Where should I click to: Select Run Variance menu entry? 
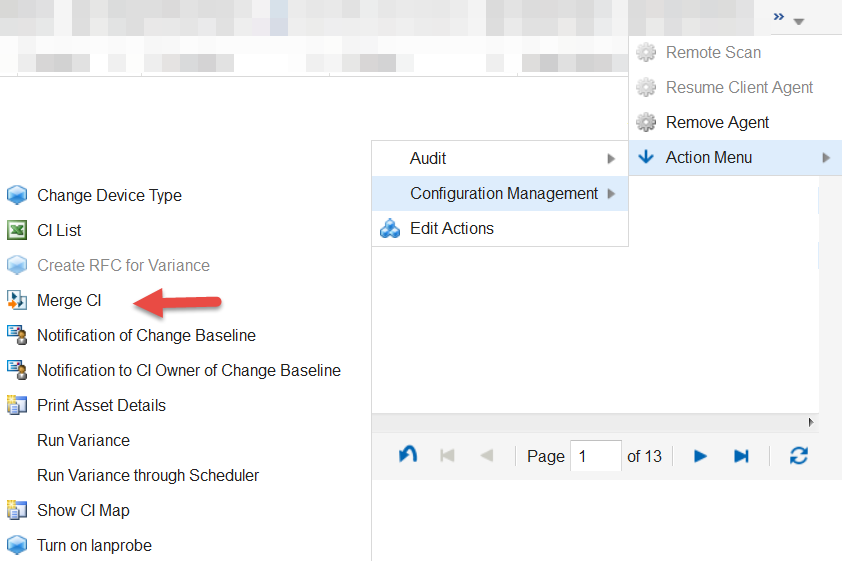point(83,440)
